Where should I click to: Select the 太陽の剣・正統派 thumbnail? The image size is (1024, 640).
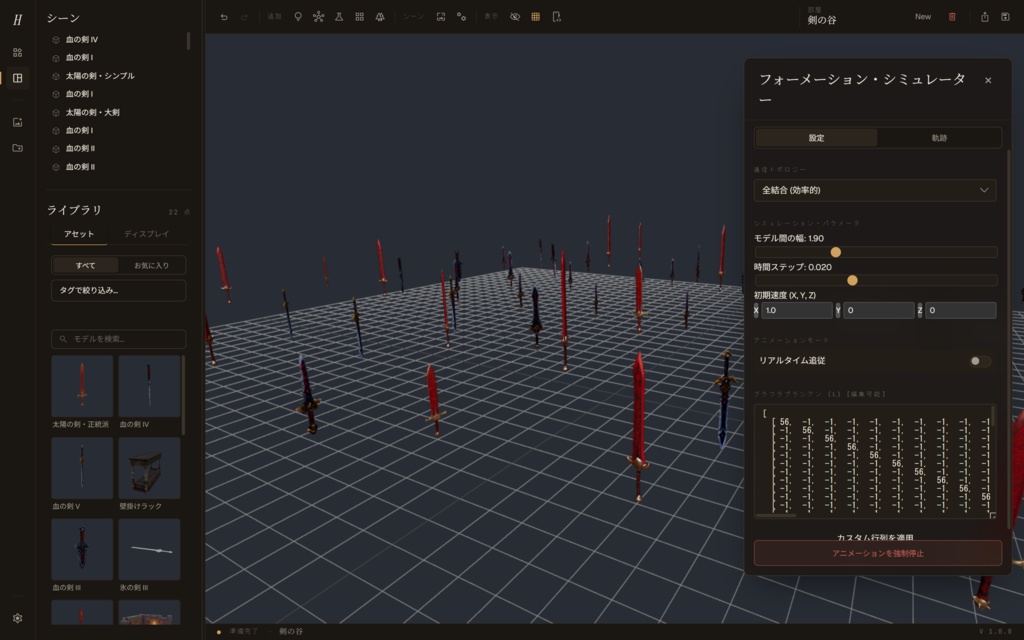click(82, 386)
